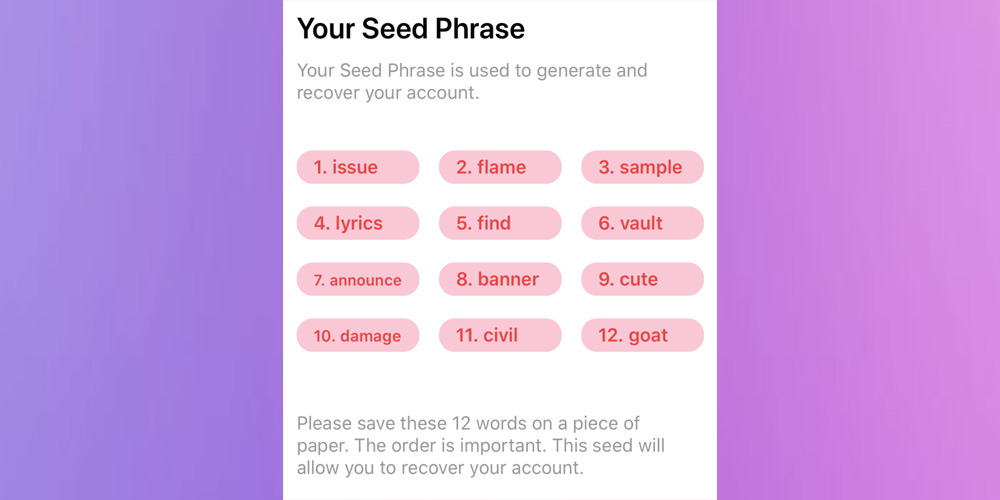
Task: Click the "8. banner" word pill
Action: [499, 279]
